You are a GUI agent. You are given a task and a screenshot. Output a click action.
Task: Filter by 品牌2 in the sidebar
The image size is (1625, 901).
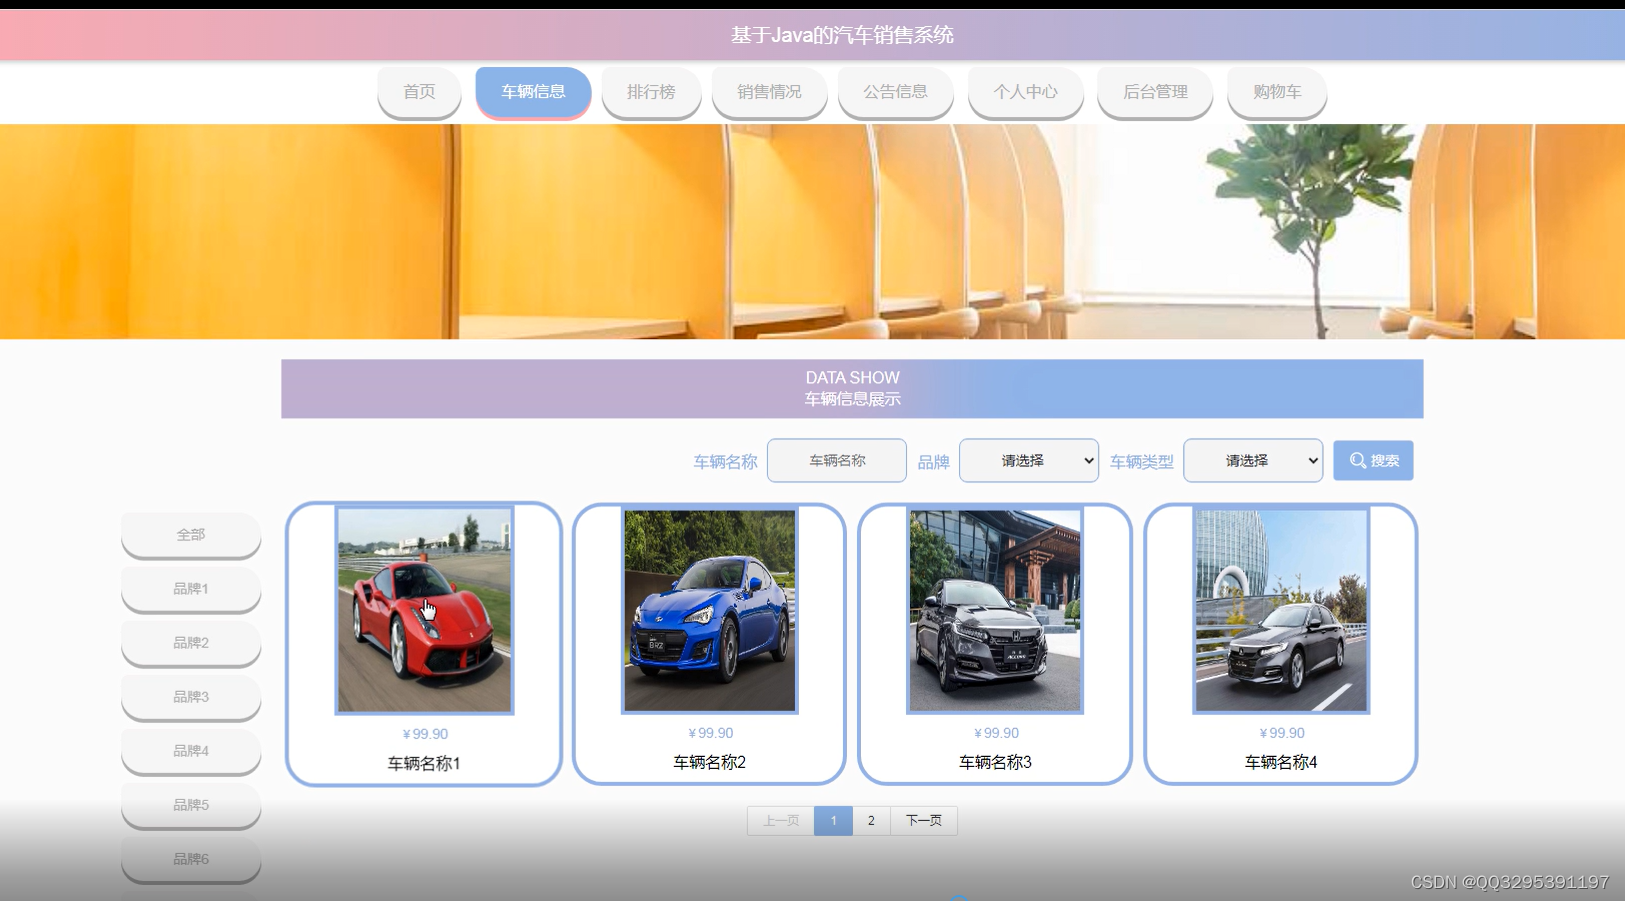point(191,643)
